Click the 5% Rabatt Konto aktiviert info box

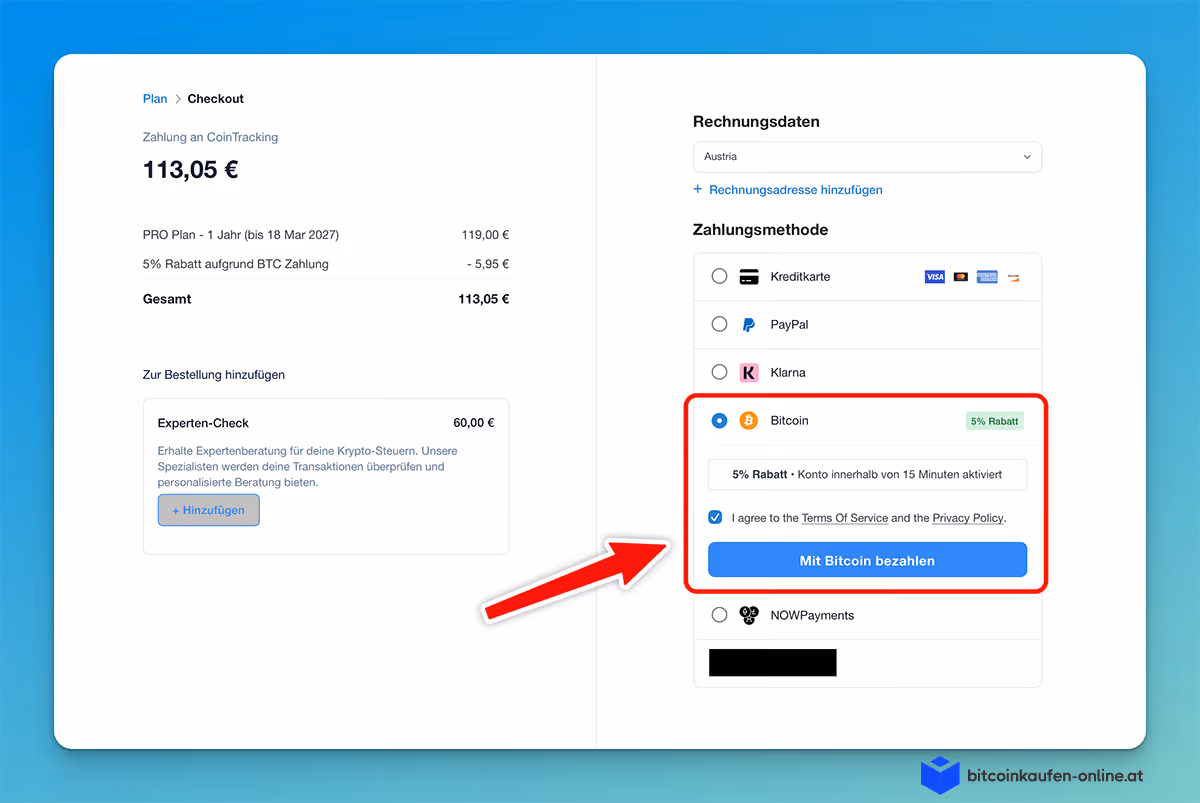click(867, 475)
